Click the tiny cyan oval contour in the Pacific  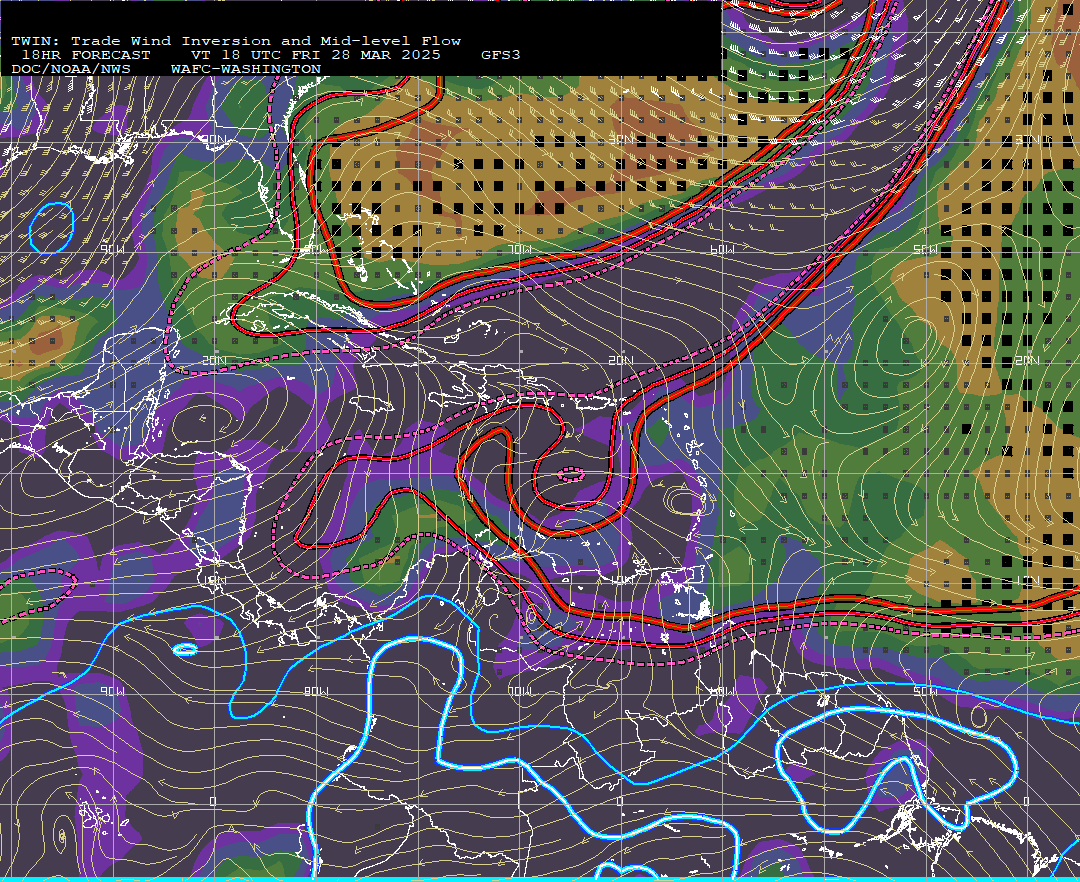(x=185, y=649)
